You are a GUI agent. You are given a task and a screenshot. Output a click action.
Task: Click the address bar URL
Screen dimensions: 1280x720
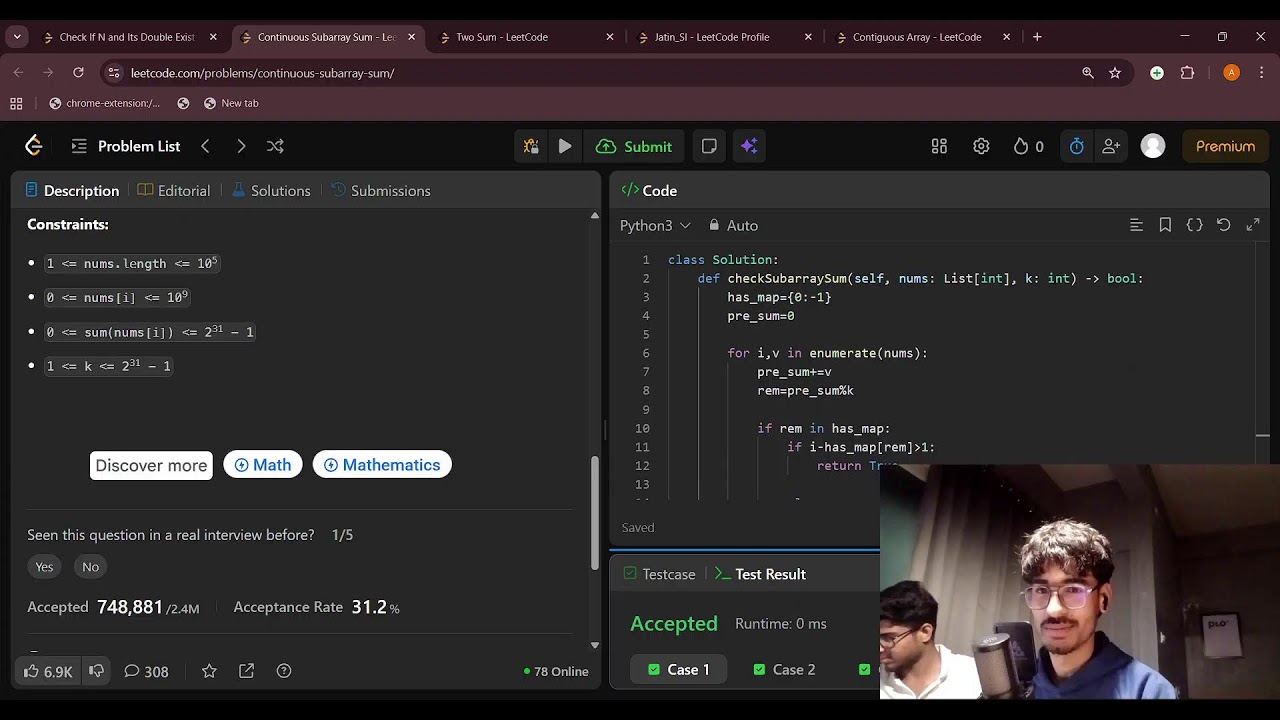coord(262,73)
